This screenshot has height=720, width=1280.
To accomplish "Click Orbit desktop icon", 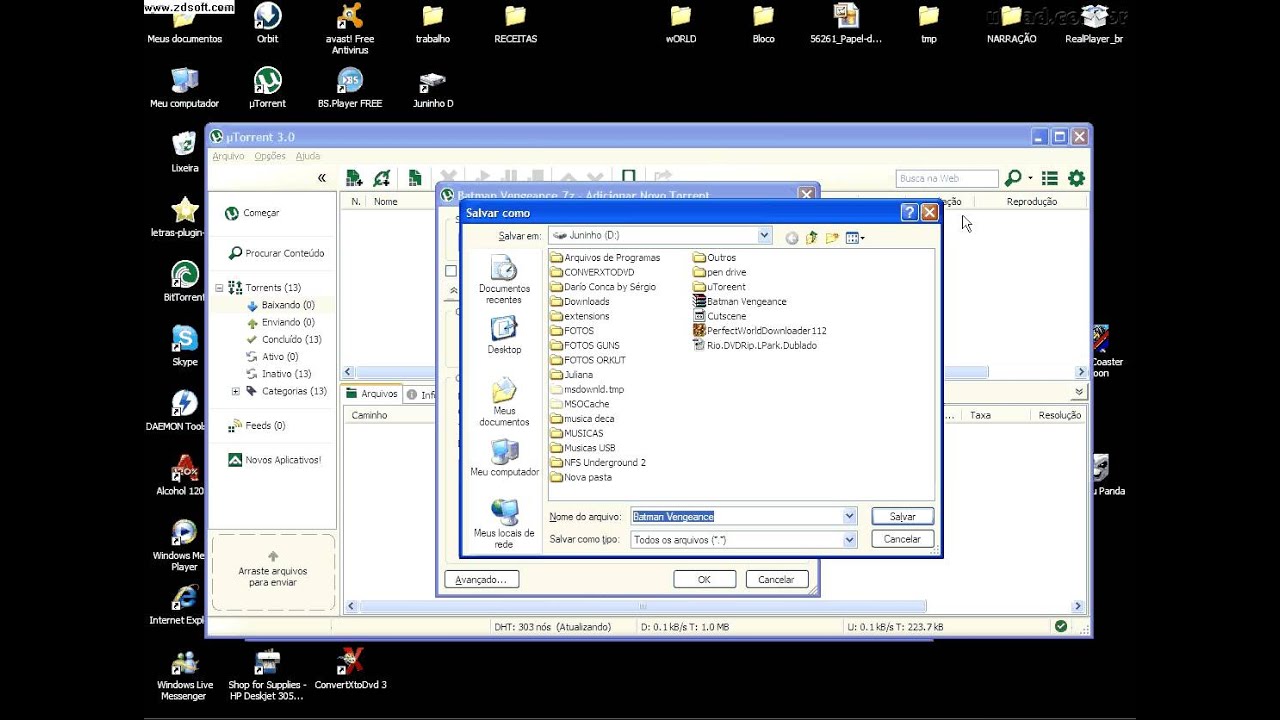I will tap(267, 24).
